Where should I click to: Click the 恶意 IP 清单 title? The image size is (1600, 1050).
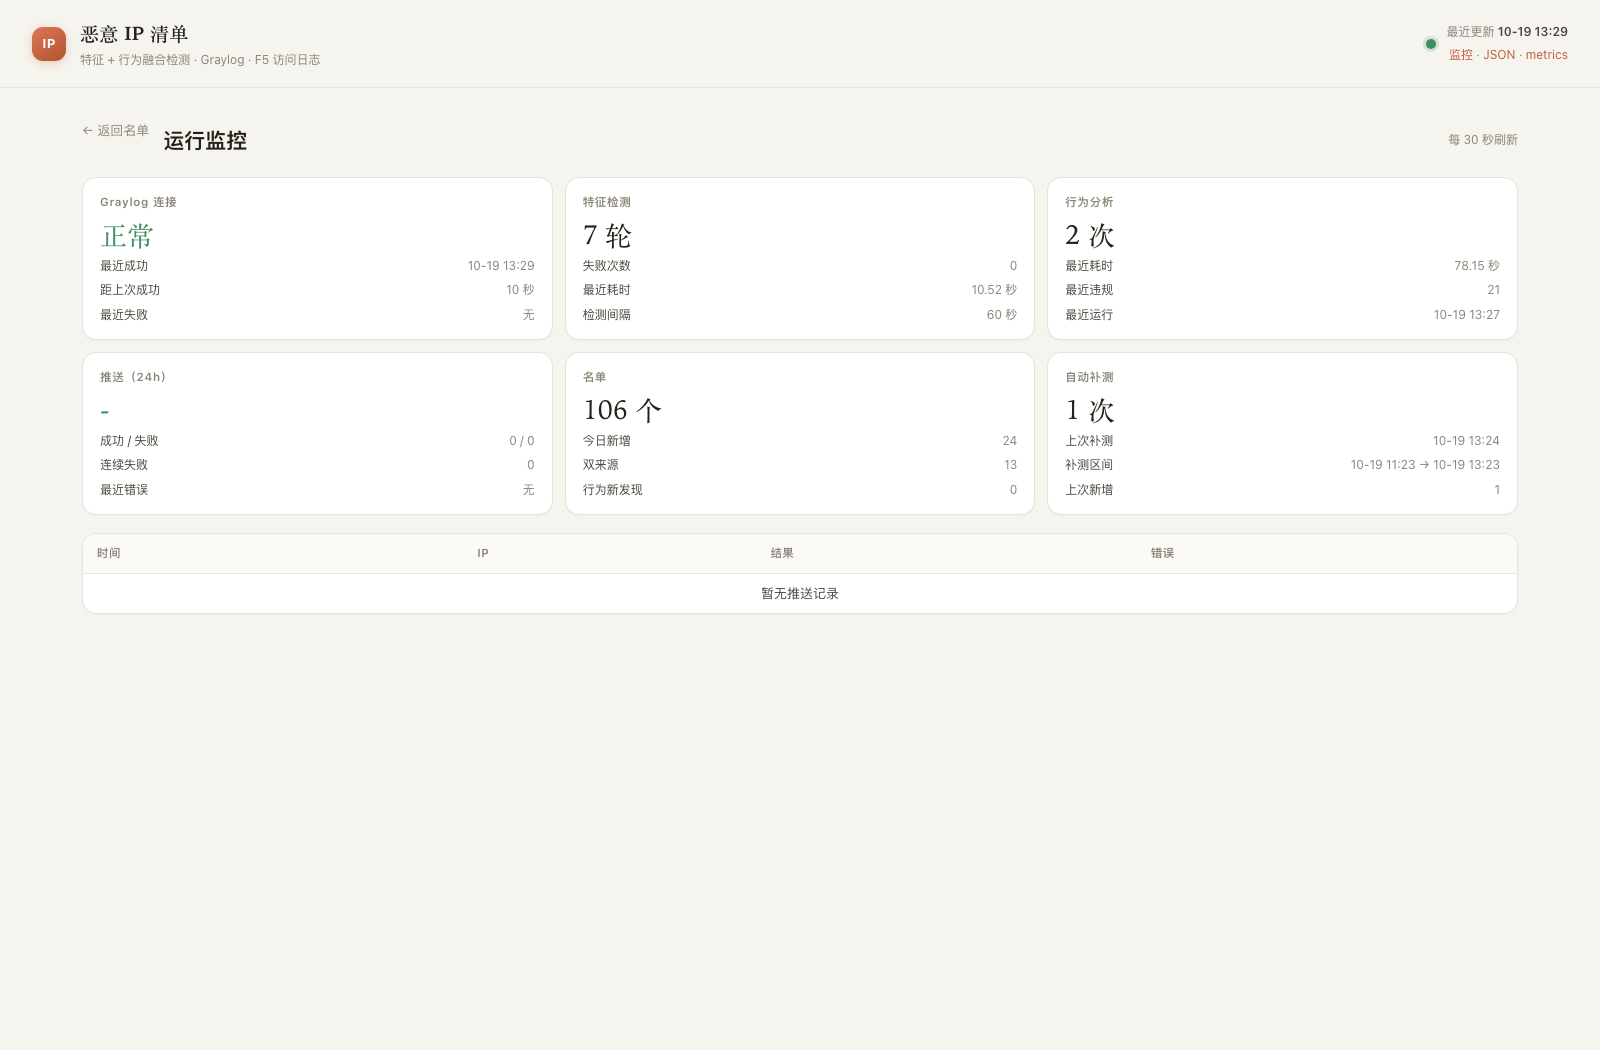(134, 34)
